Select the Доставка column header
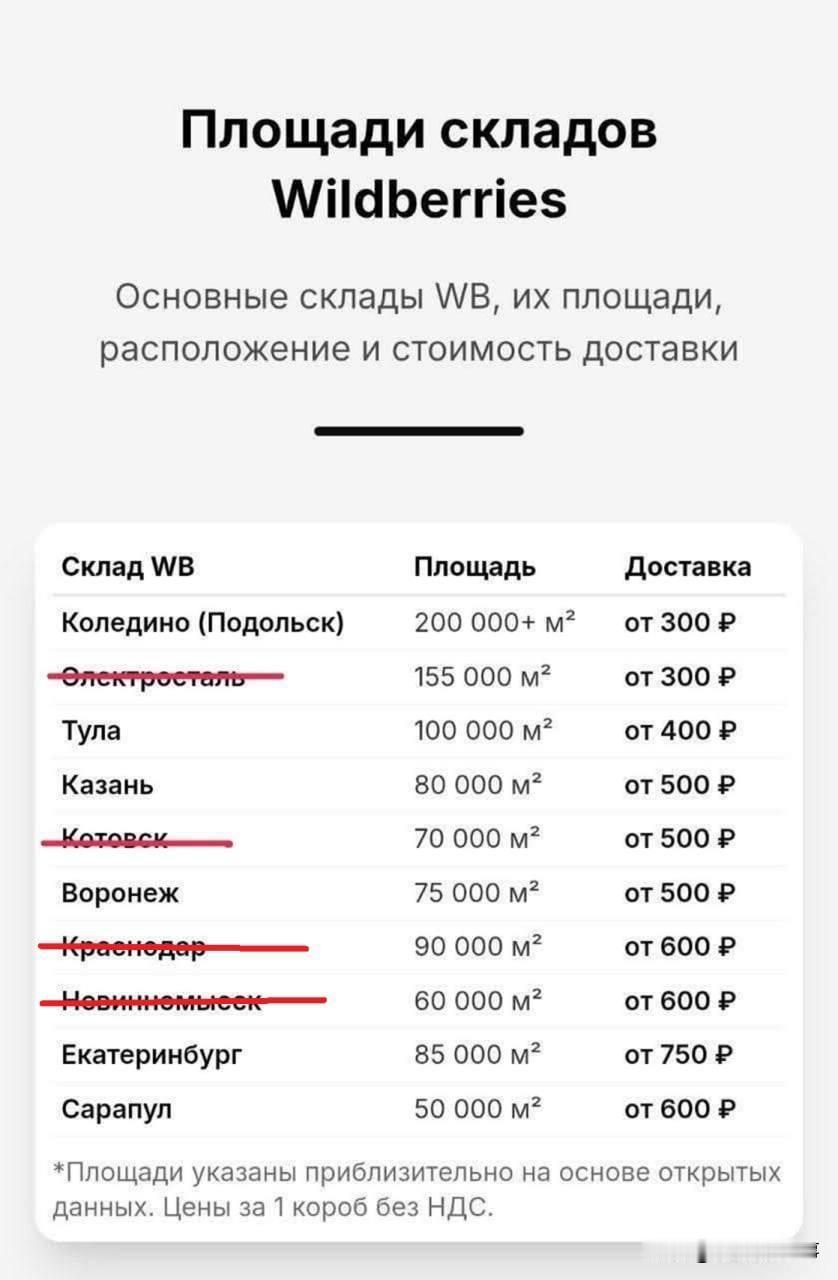The height and width of the screenshot is (1280, 838). 688,567
